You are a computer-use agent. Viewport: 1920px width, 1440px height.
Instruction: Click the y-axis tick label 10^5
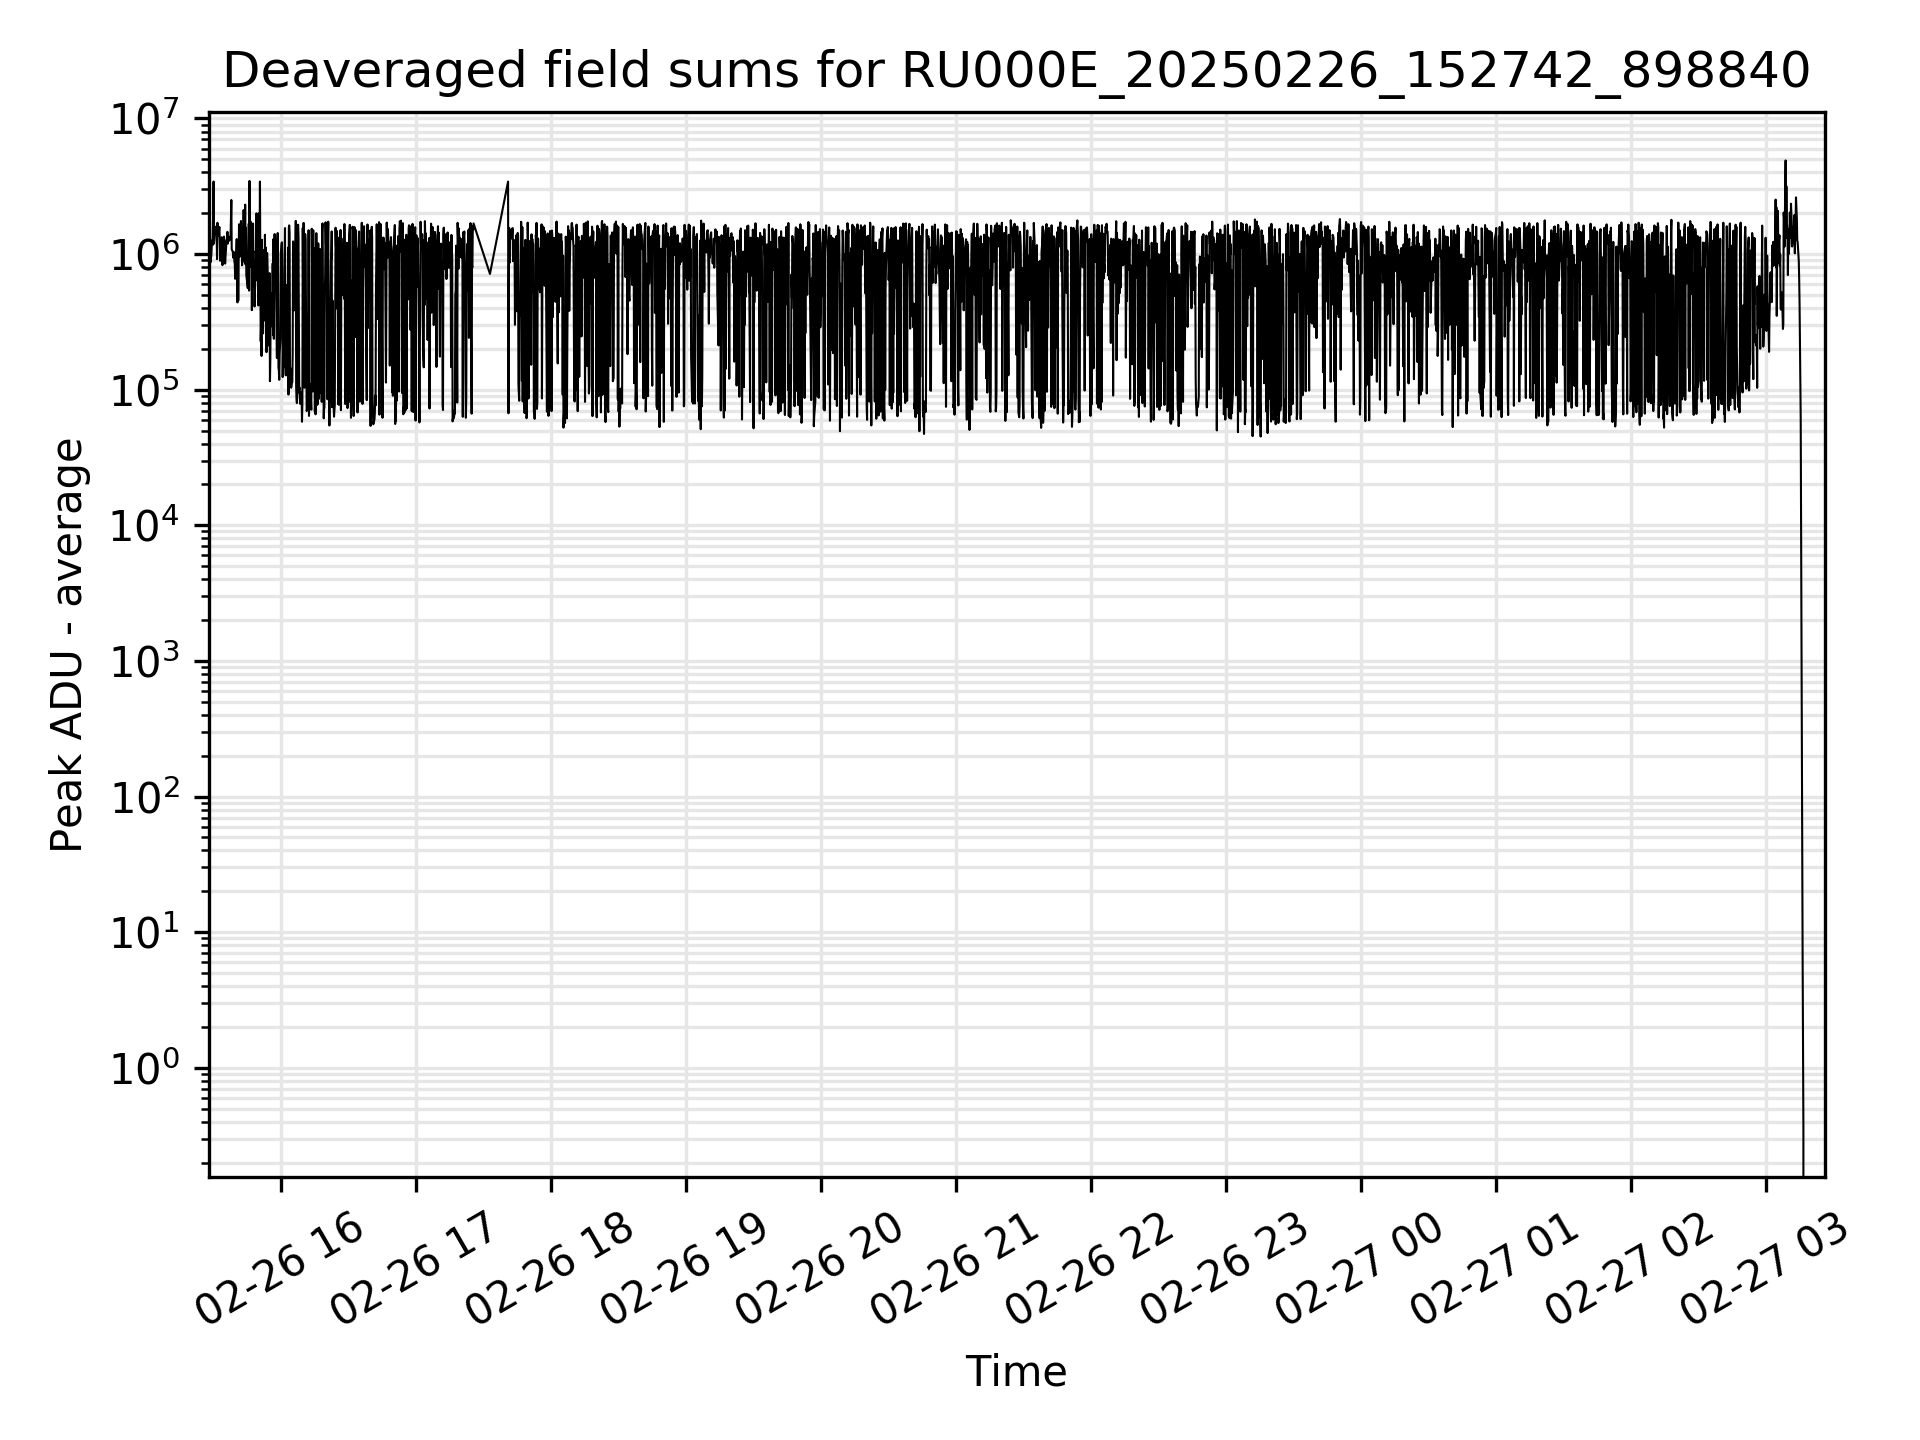146,392
